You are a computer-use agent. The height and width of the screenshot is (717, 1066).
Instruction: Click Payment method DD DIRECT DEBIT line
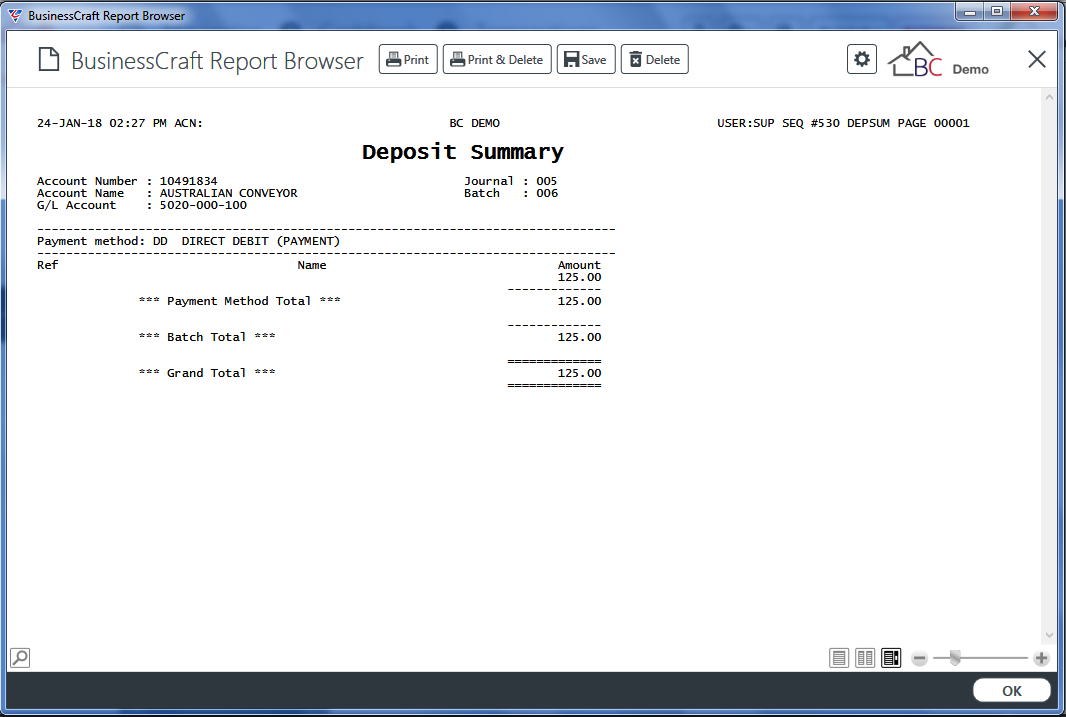(x=188, y=241)
